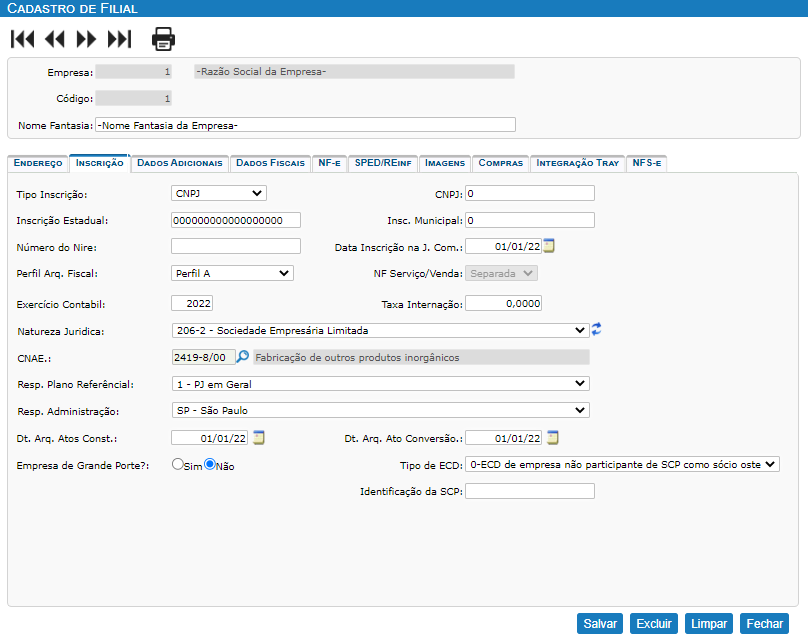The height and width of the screenshot is (642, 808).
Task: Click the Limpar button
Action: 709,623
